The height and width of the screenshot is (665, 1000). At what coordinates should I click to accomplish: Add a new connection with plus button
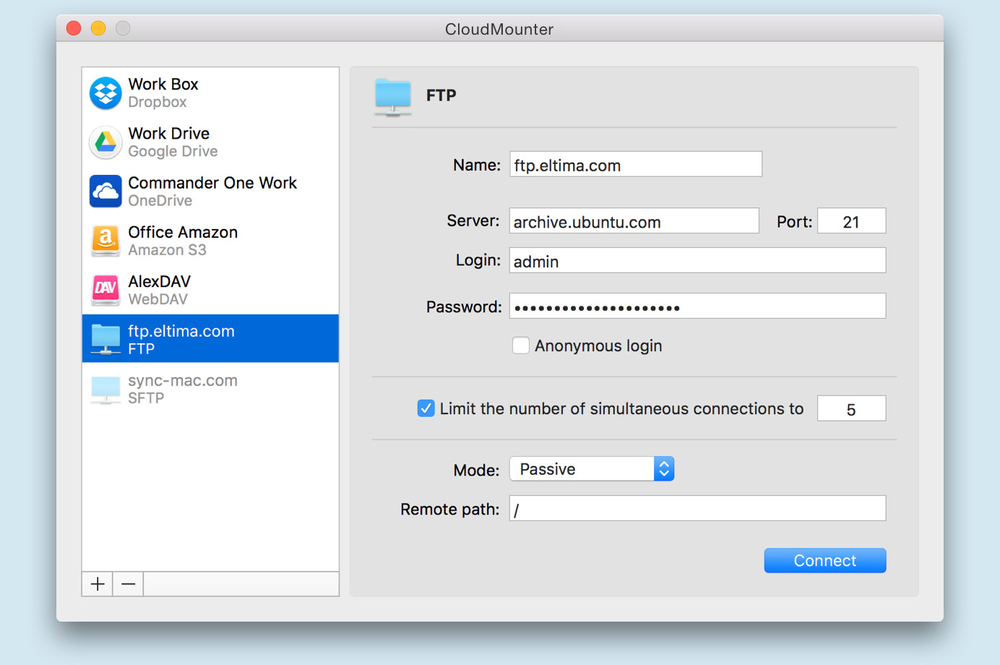click(x=98, y=584)
